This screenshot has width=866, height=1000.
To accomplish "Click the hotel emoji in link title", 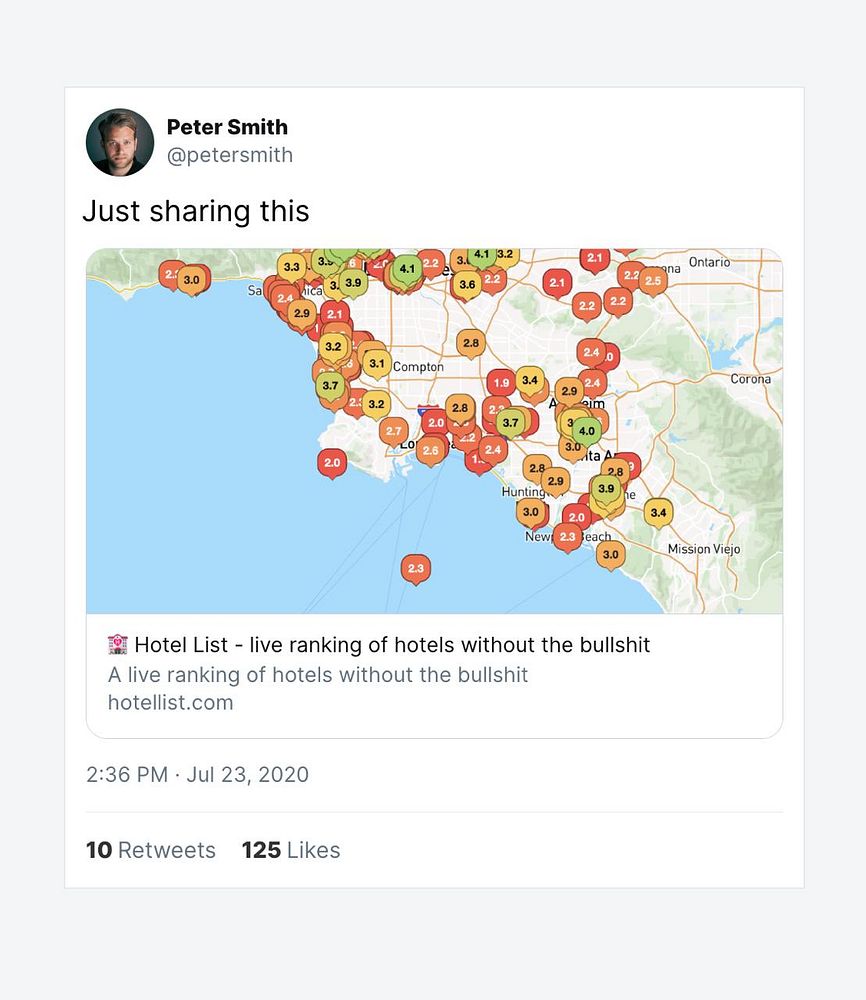I will [x=118, y=645].
